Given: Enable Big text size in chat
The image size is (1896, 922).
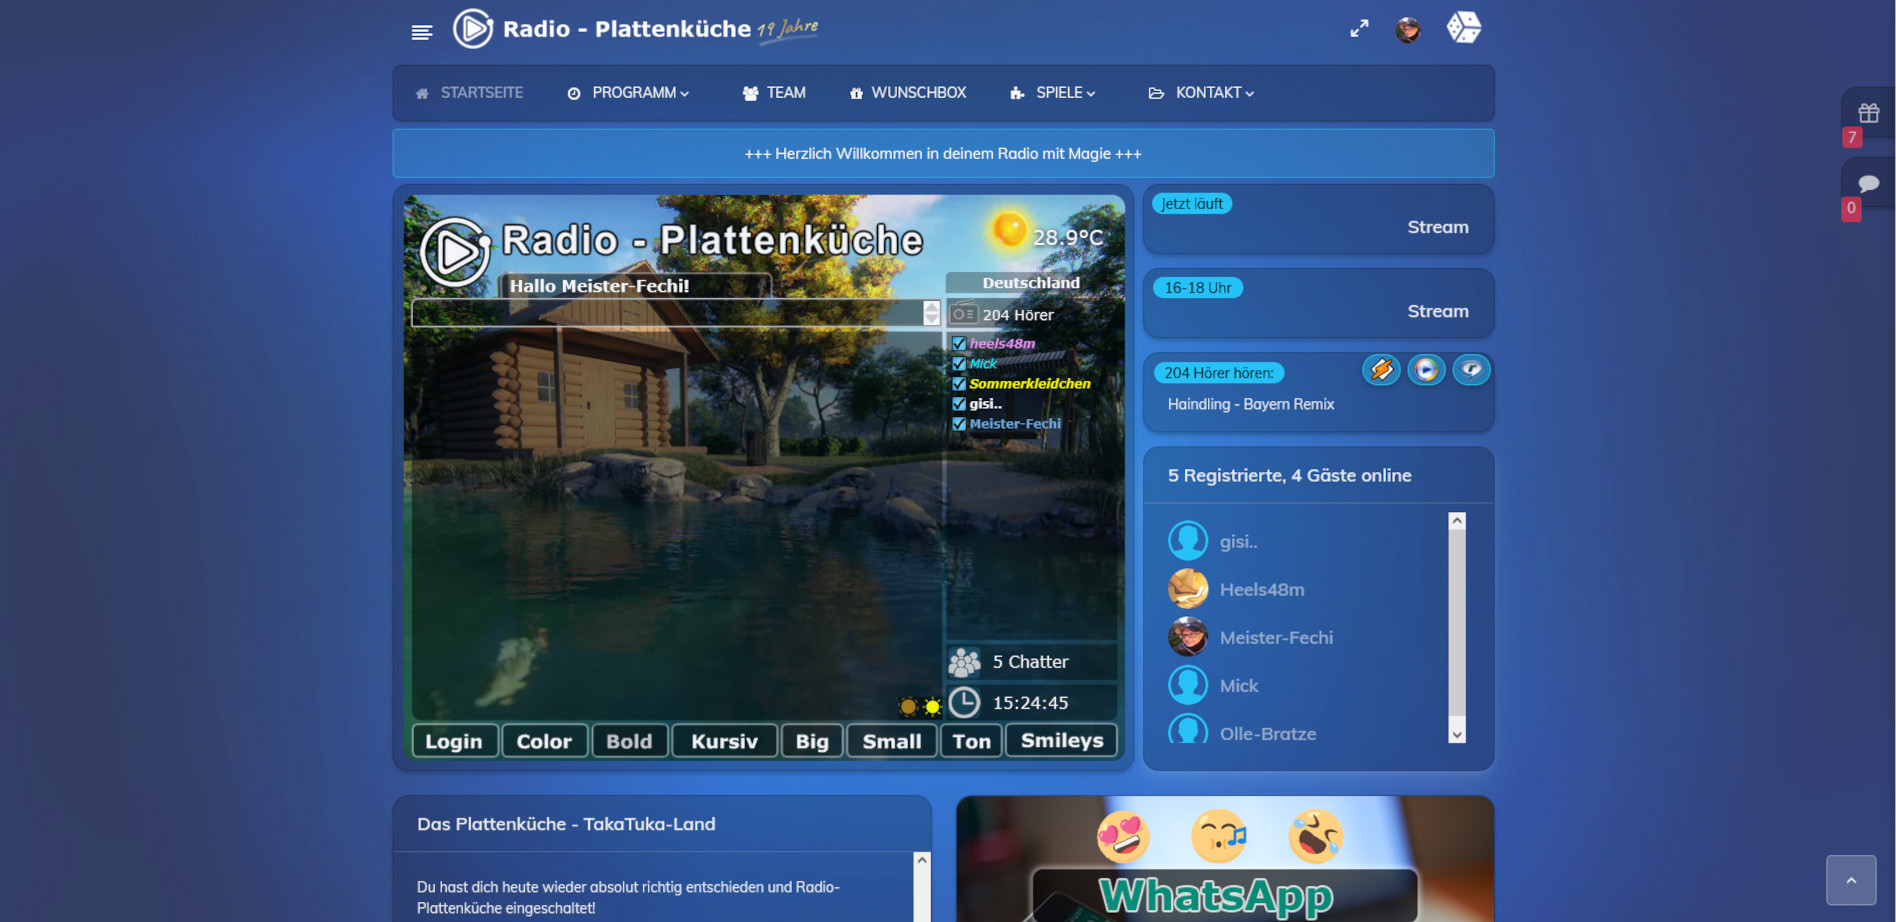Looking at the screenshot, I should tap(812, 741).
